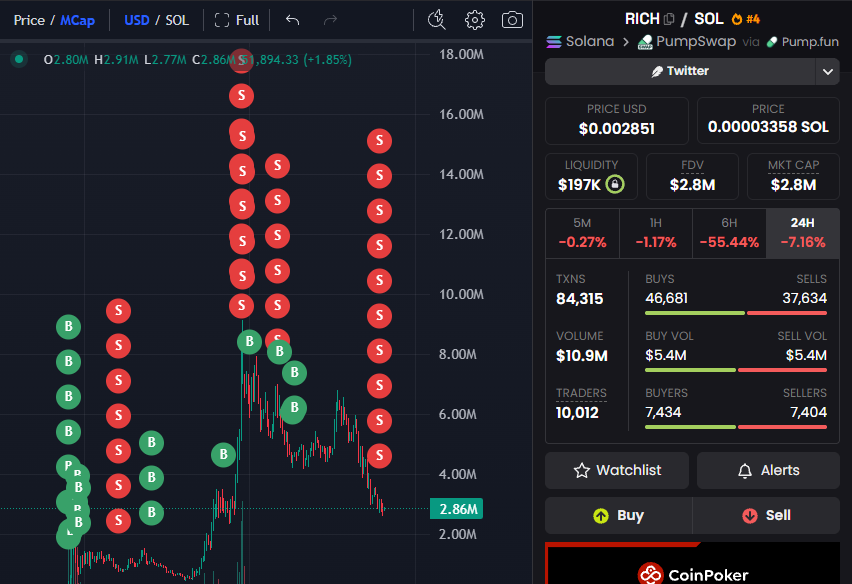The width and height of the screenshot is (852, 584).
Task: Redo the chart action
Action: 330,20
